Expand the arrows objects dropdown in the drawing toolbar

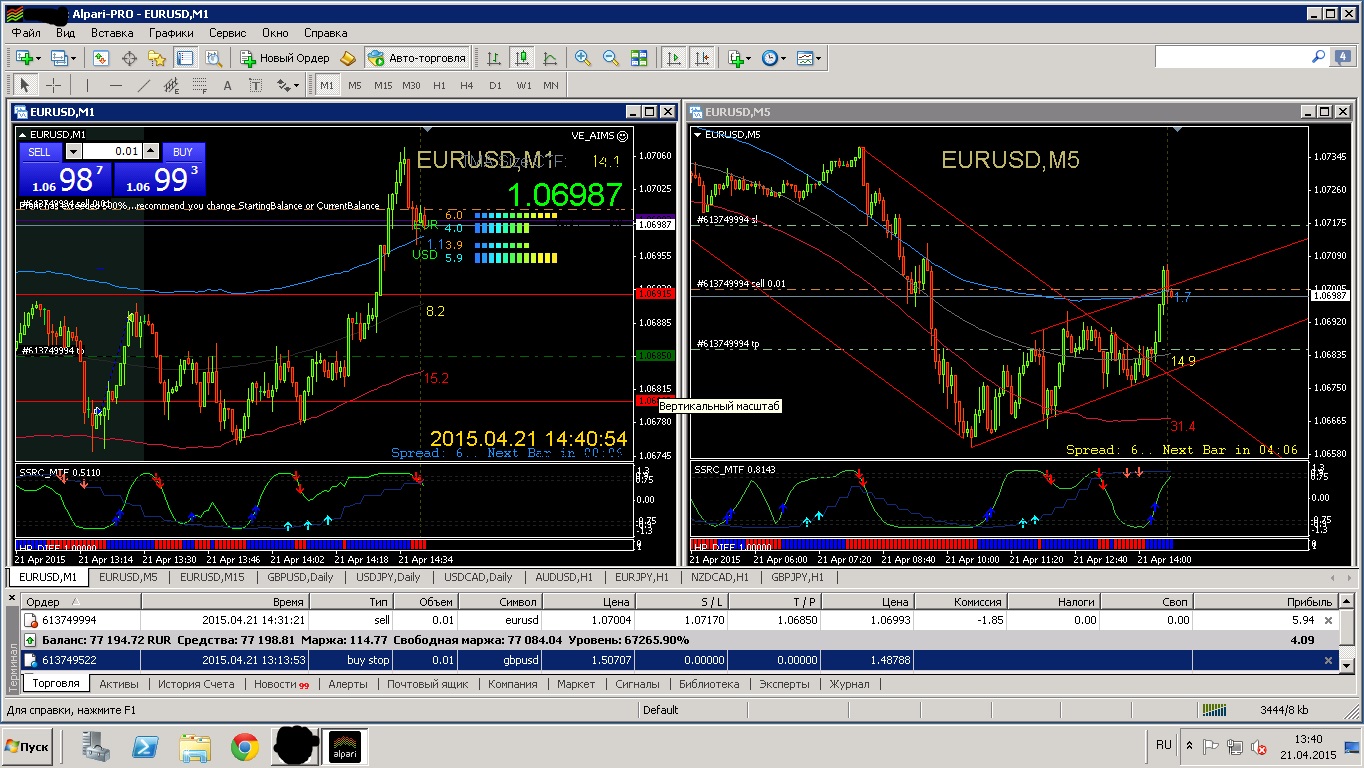click(296, 85)
